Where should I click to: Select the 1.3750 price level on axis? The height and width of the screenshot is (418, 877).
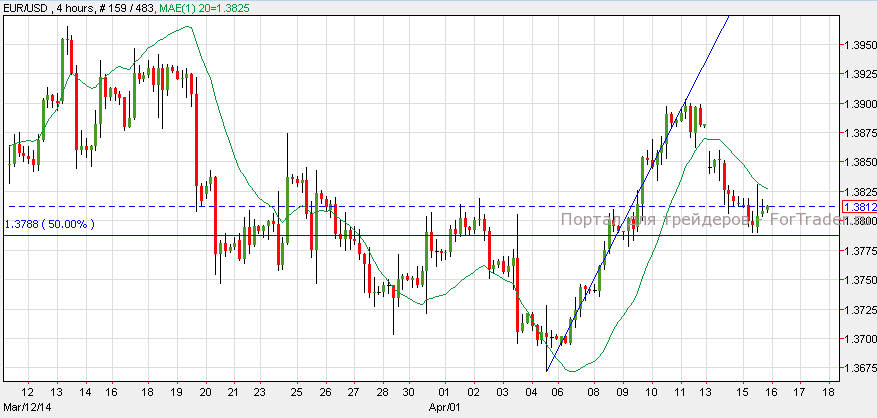[x=859, y=281]
